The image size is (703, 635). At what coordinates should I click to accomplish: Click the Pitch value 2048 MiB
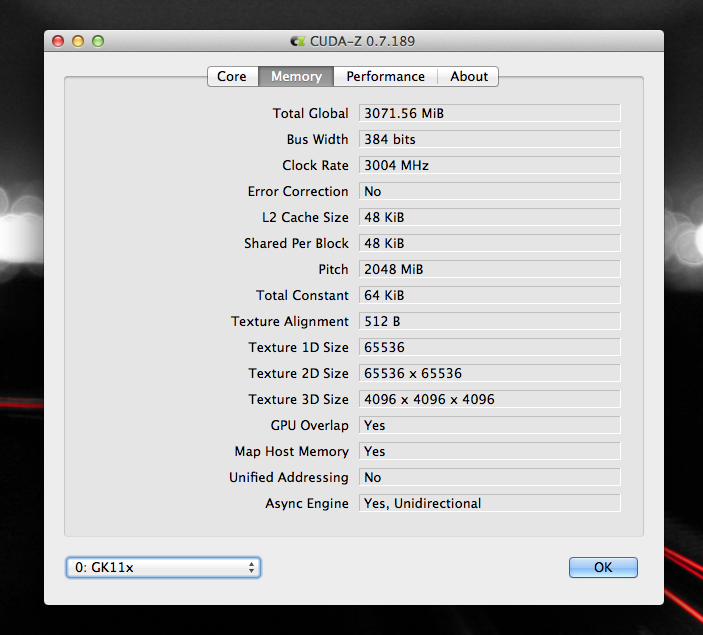[x=490, y=269]
